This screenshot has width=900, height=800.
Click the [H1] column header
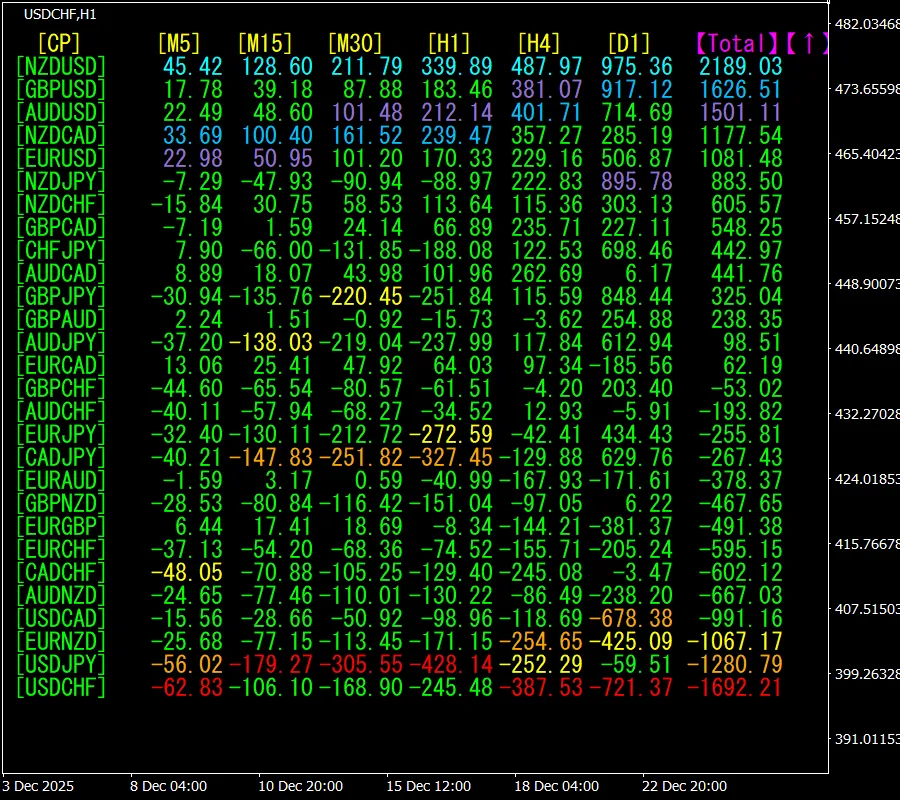click(x=448, y=43)
